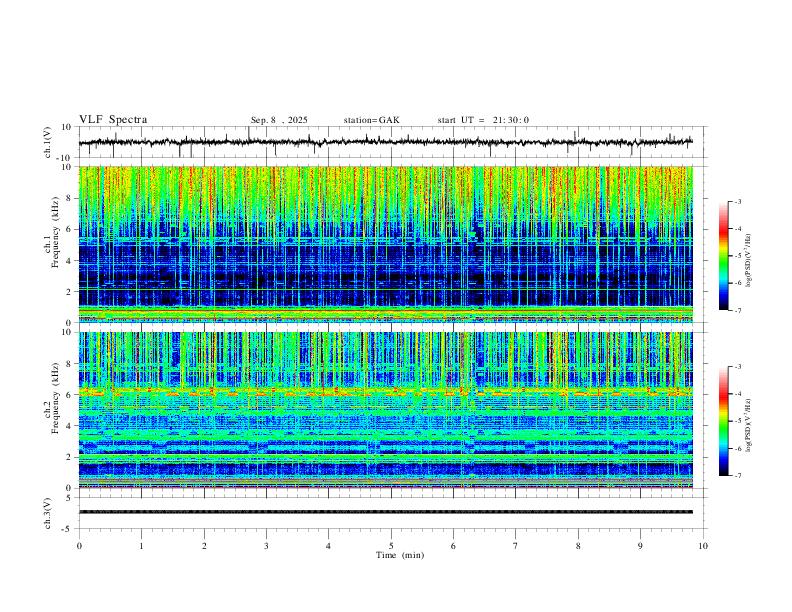Click the time axis tick label "5"
Screen dimensions: 792x612
coord(391,546)
